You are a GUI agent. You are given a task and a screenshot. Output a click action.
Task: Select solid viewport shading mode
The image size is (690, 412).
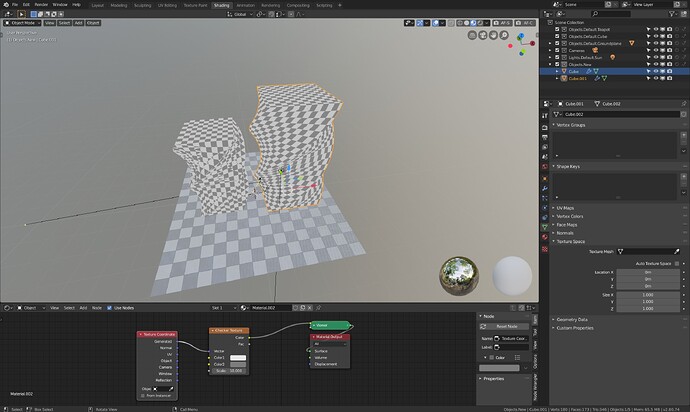466,23
